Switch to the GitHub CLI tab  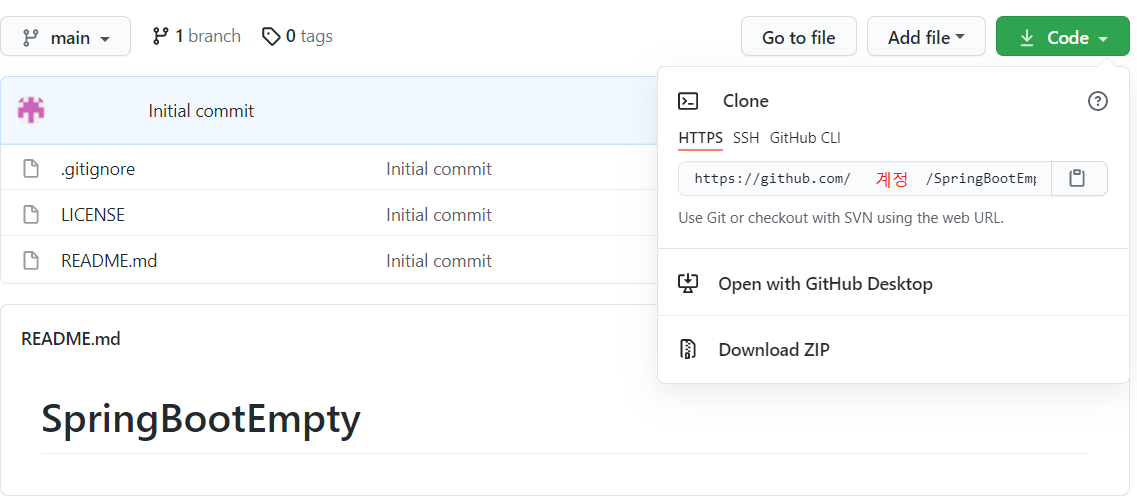click(805, 138)
